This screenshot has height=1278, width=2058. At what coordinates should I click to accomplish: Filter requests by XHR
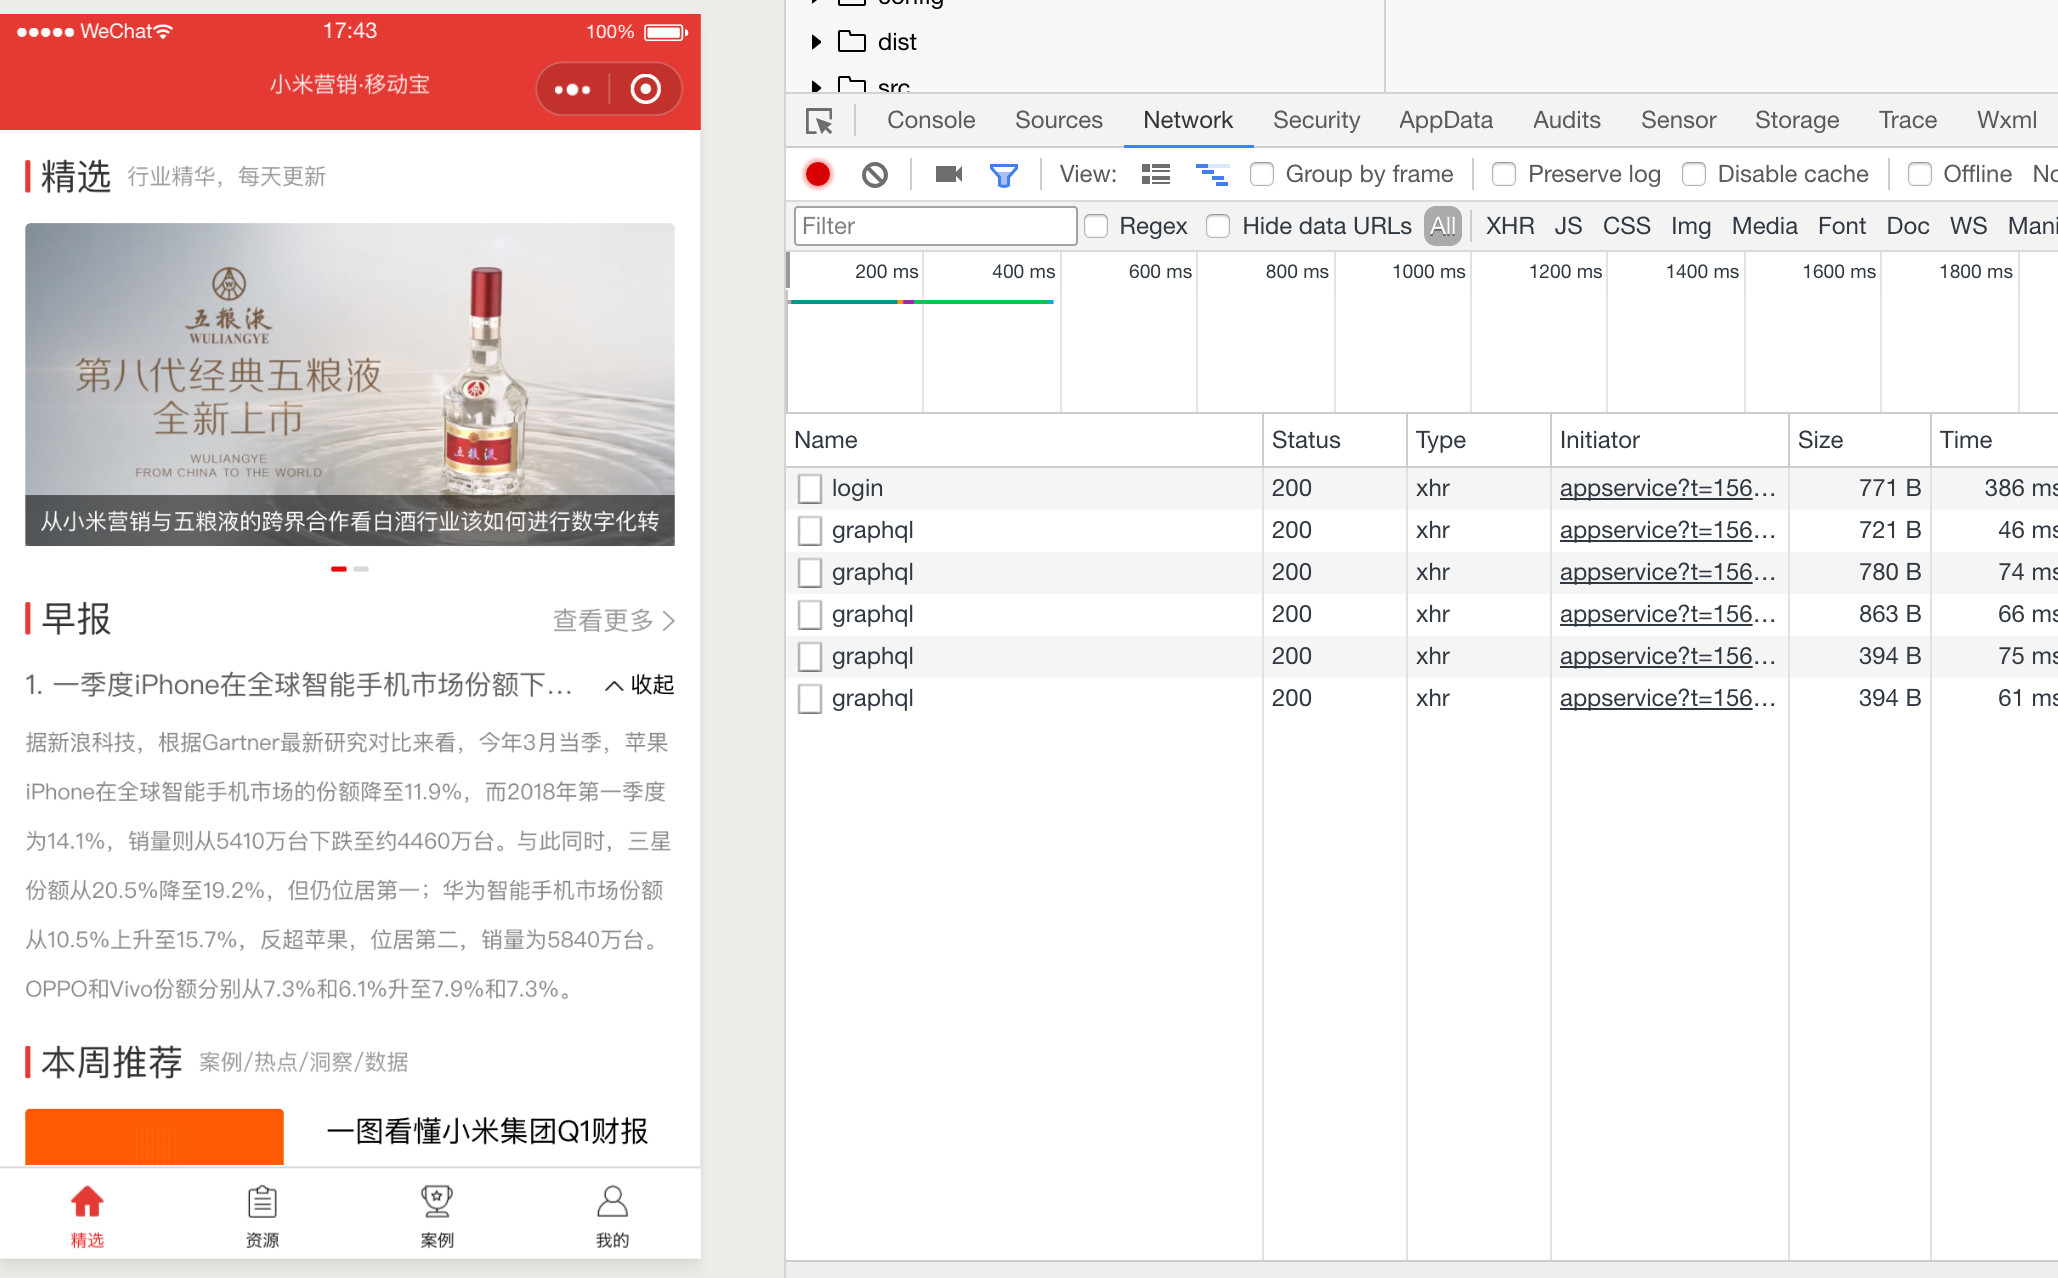coord(1510,226)
